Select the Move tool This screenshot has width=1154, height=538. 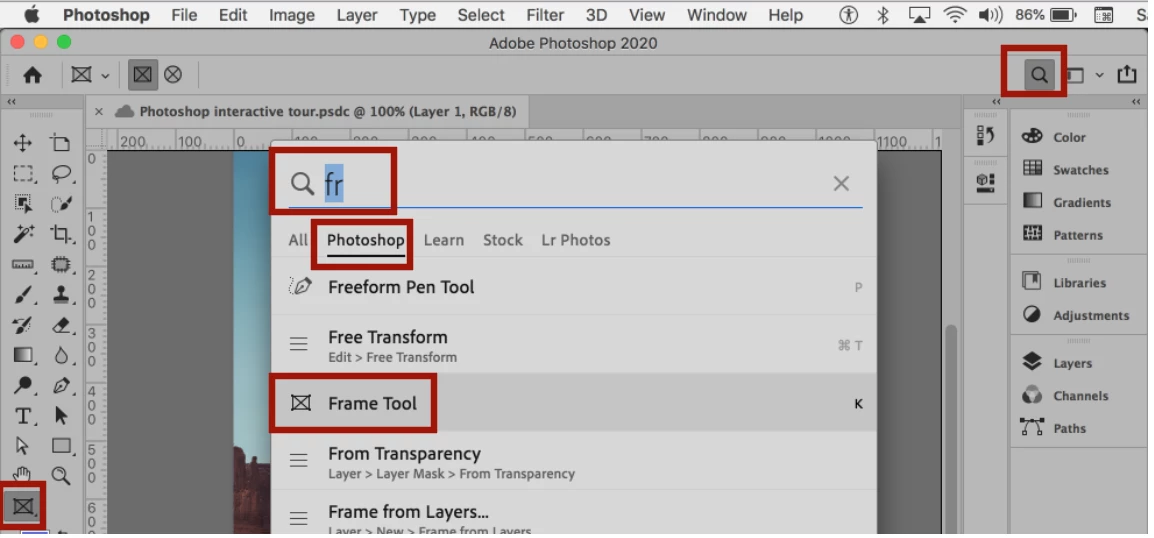coord(23,143)
